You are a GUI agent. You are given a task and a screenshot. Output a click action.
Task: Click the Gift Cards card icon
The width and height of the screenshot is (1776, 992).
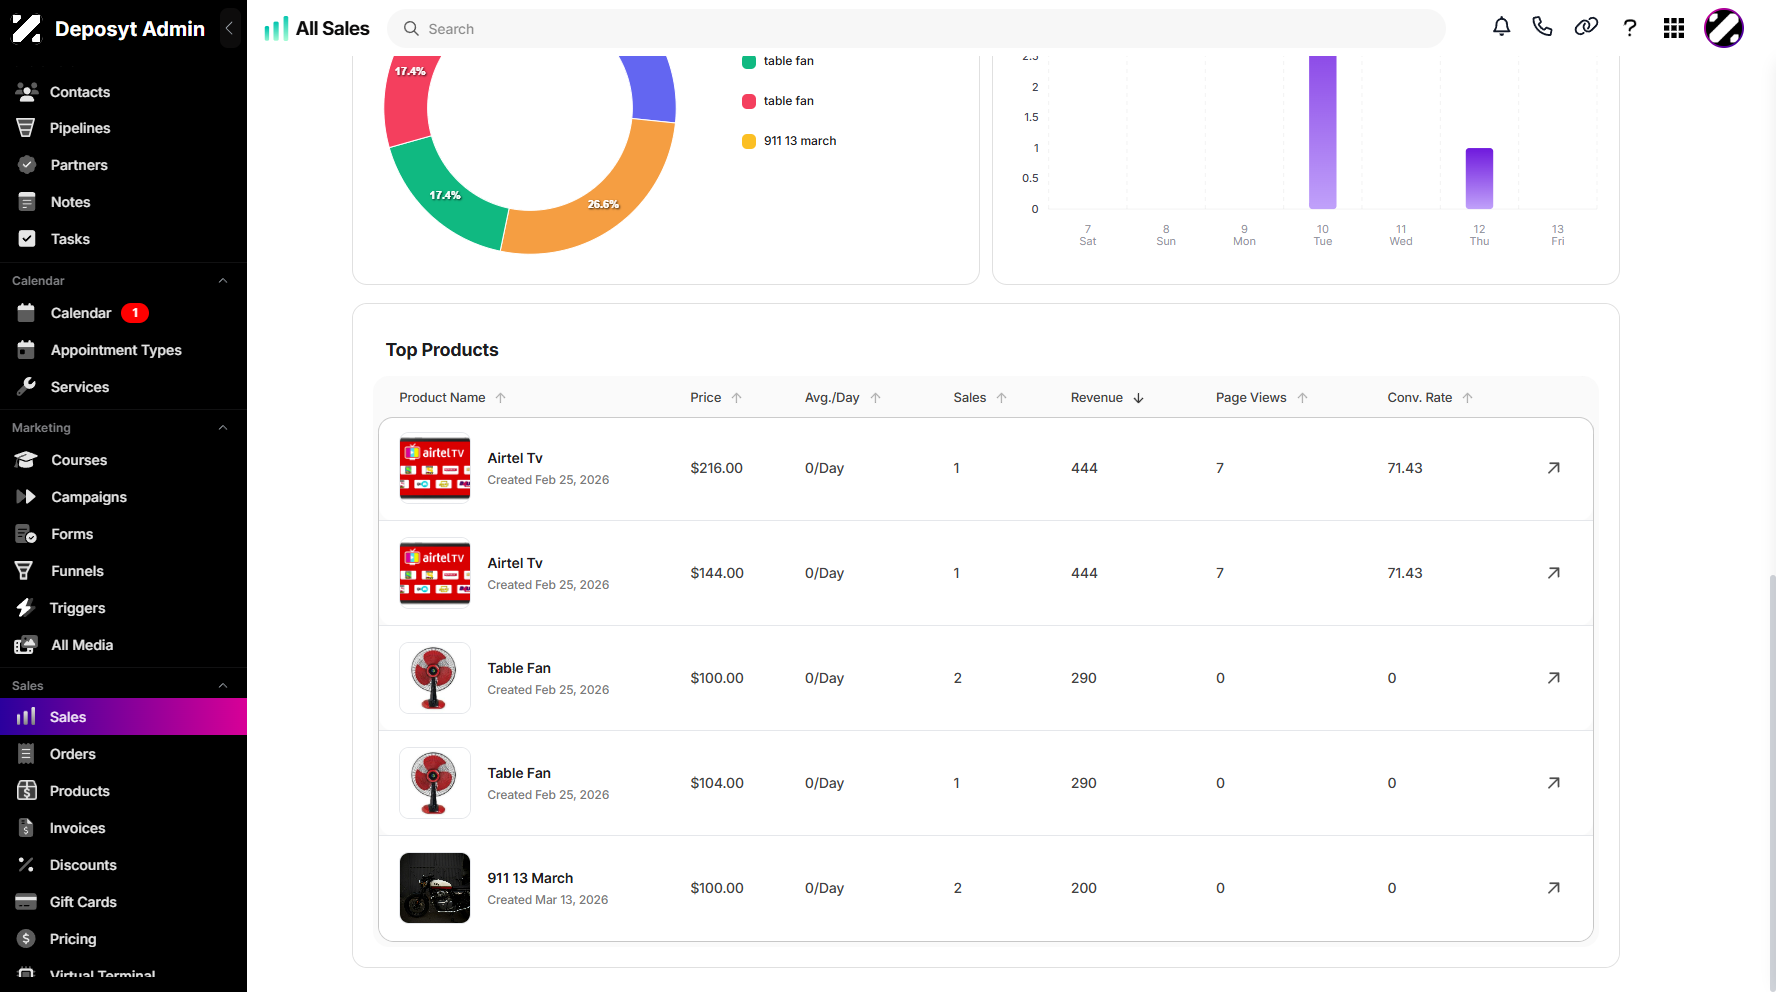26,902
